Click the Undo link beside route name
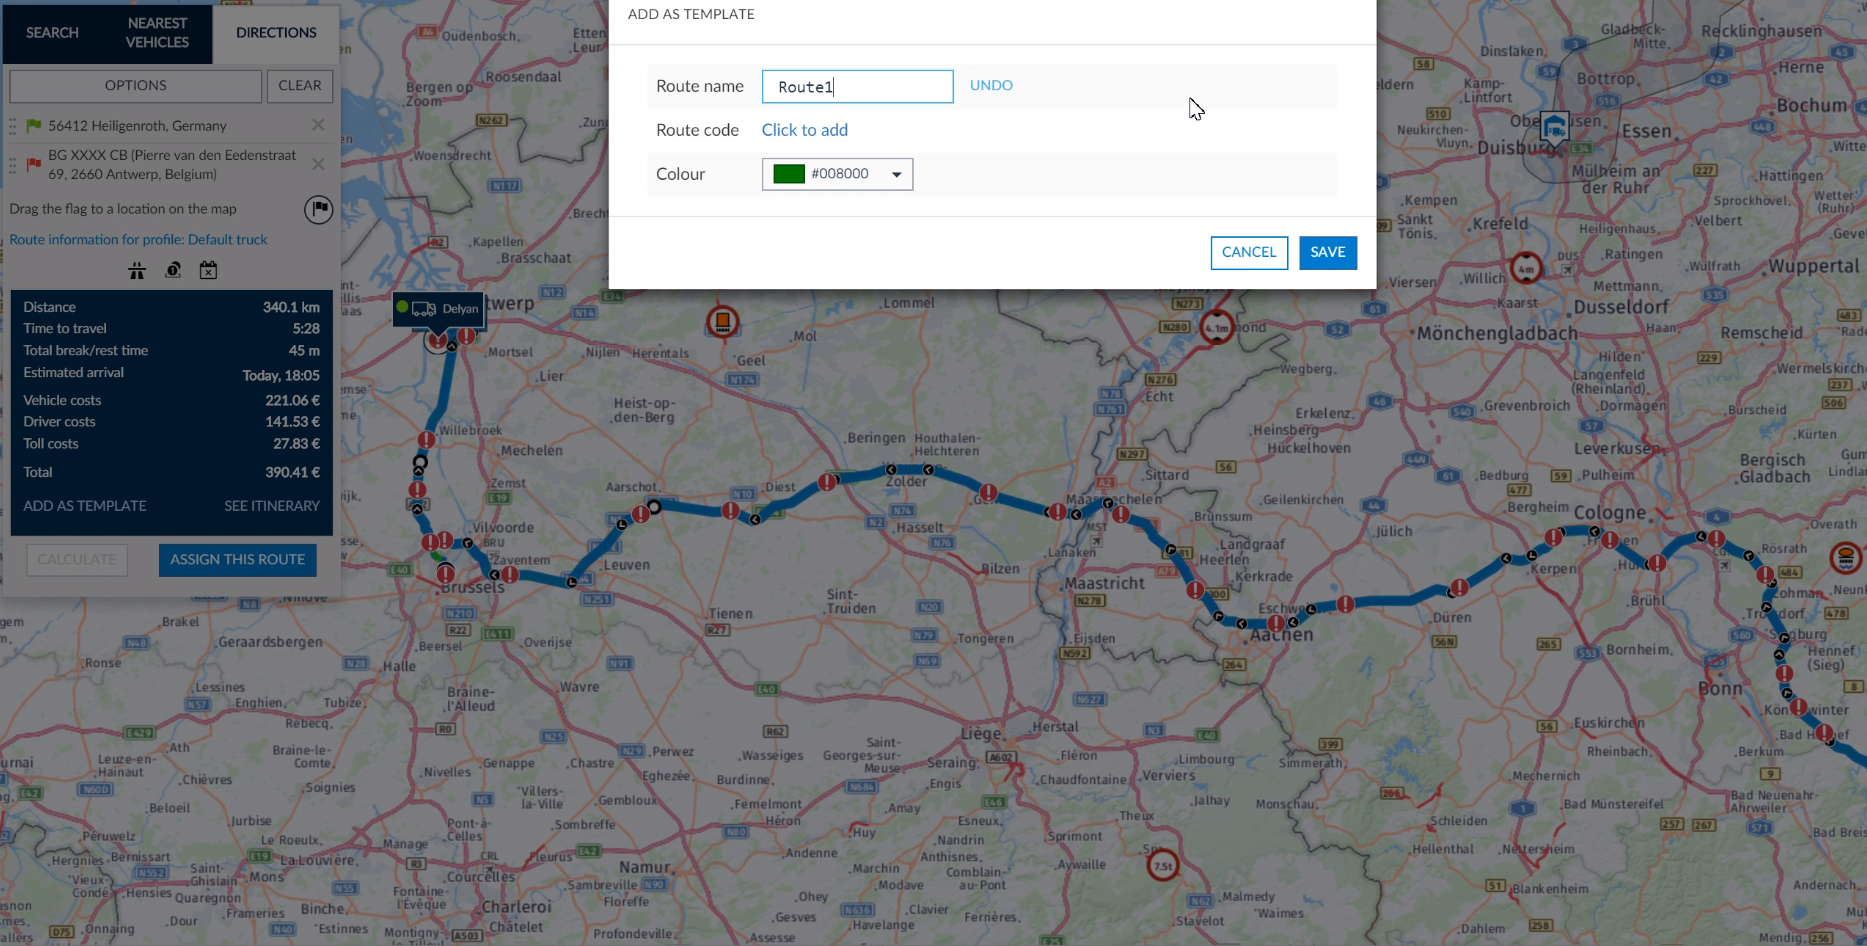This screenshot has width=1867, height=946. [991, 86]
